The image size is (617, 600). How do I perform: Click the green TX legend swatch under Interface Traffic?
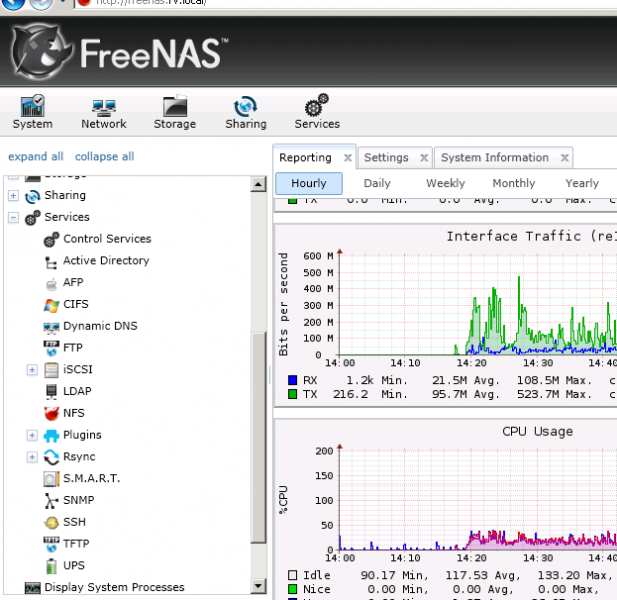point(292,394)
